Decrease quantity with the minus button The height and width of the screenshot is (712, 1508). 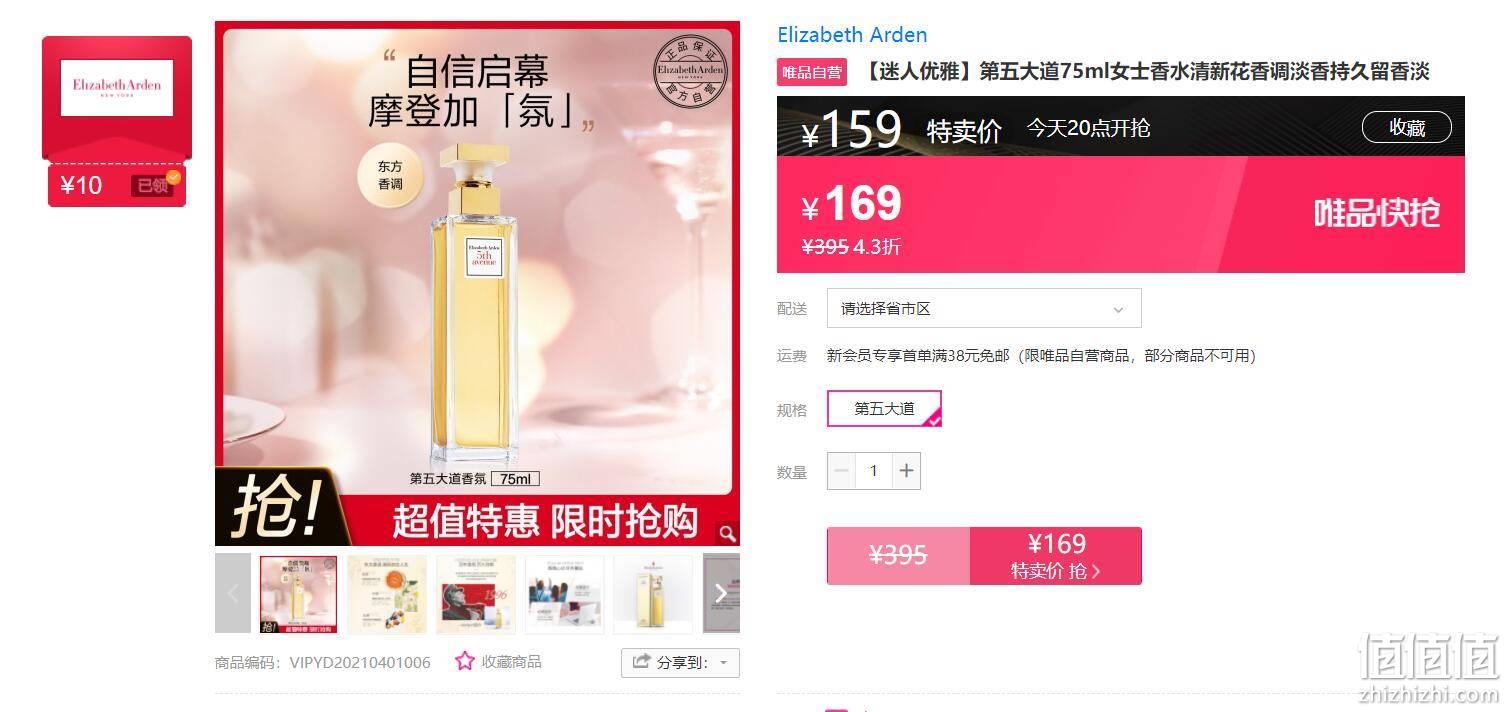[841, 470]
